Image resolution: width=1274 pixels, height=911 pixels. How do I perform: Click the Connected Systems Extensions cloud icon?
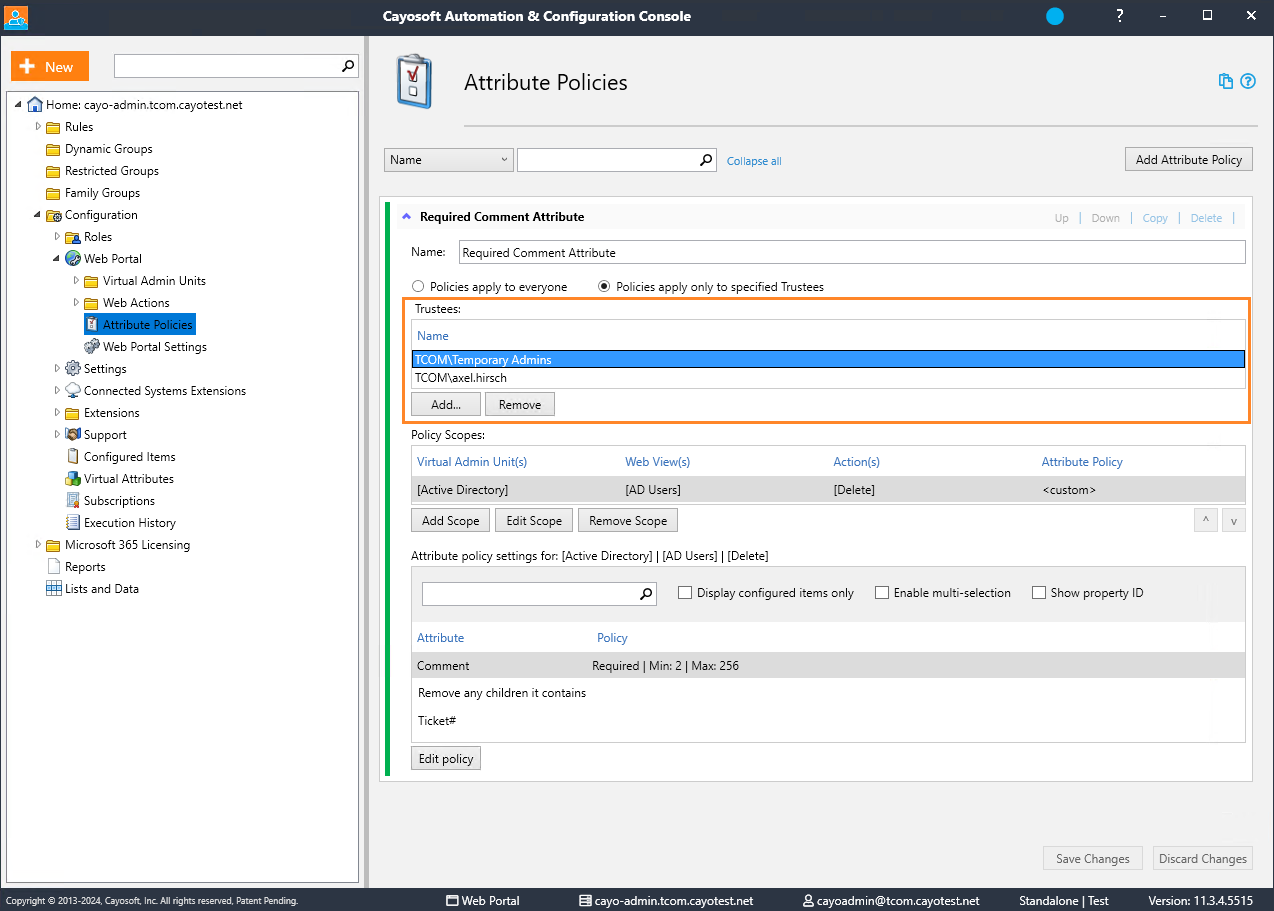tap(72, 391)
